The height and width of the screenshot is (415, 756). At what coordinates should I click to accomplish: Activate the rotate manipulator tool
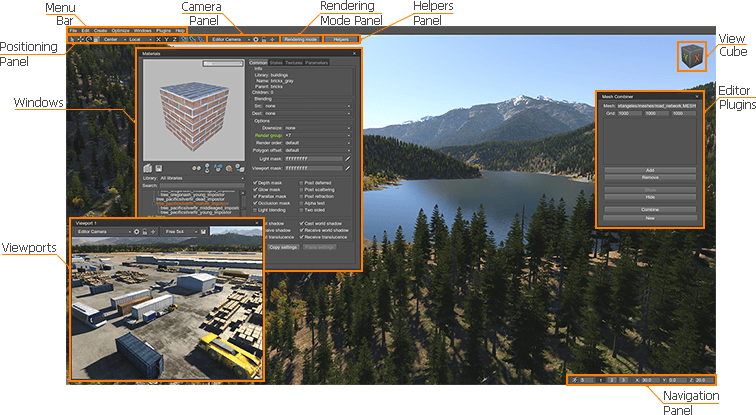(x=85, y=39)
